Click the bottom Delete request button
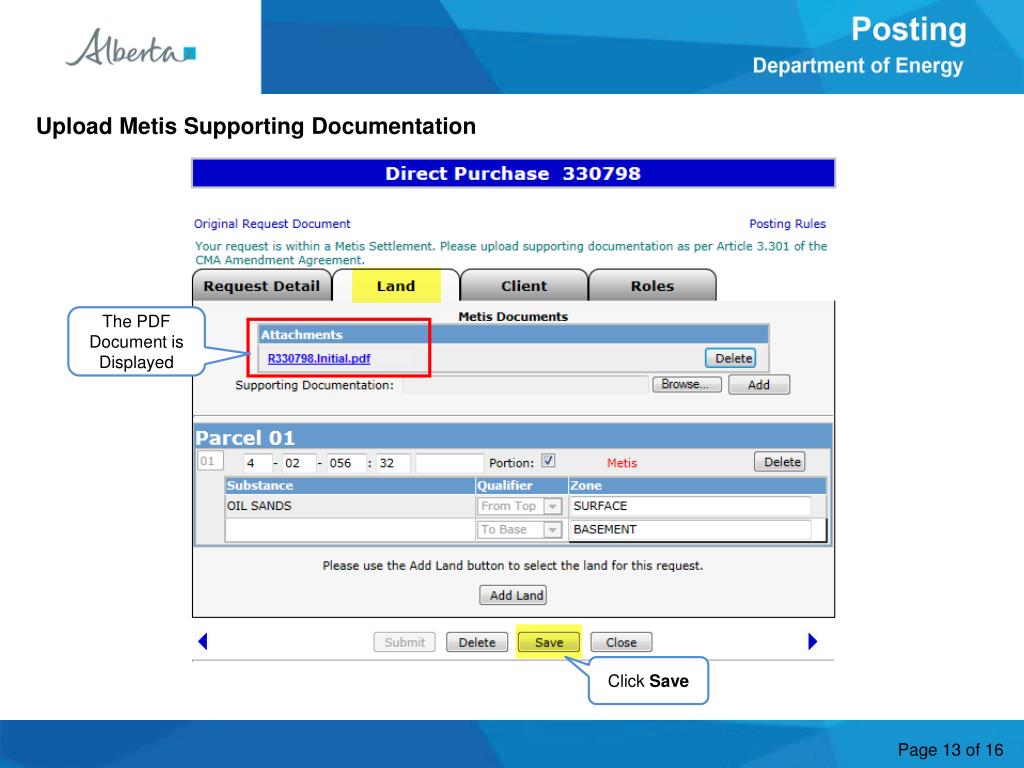The width and height of the screenshot is (1024, 768). pyautogui.click(x=477, y=643)
